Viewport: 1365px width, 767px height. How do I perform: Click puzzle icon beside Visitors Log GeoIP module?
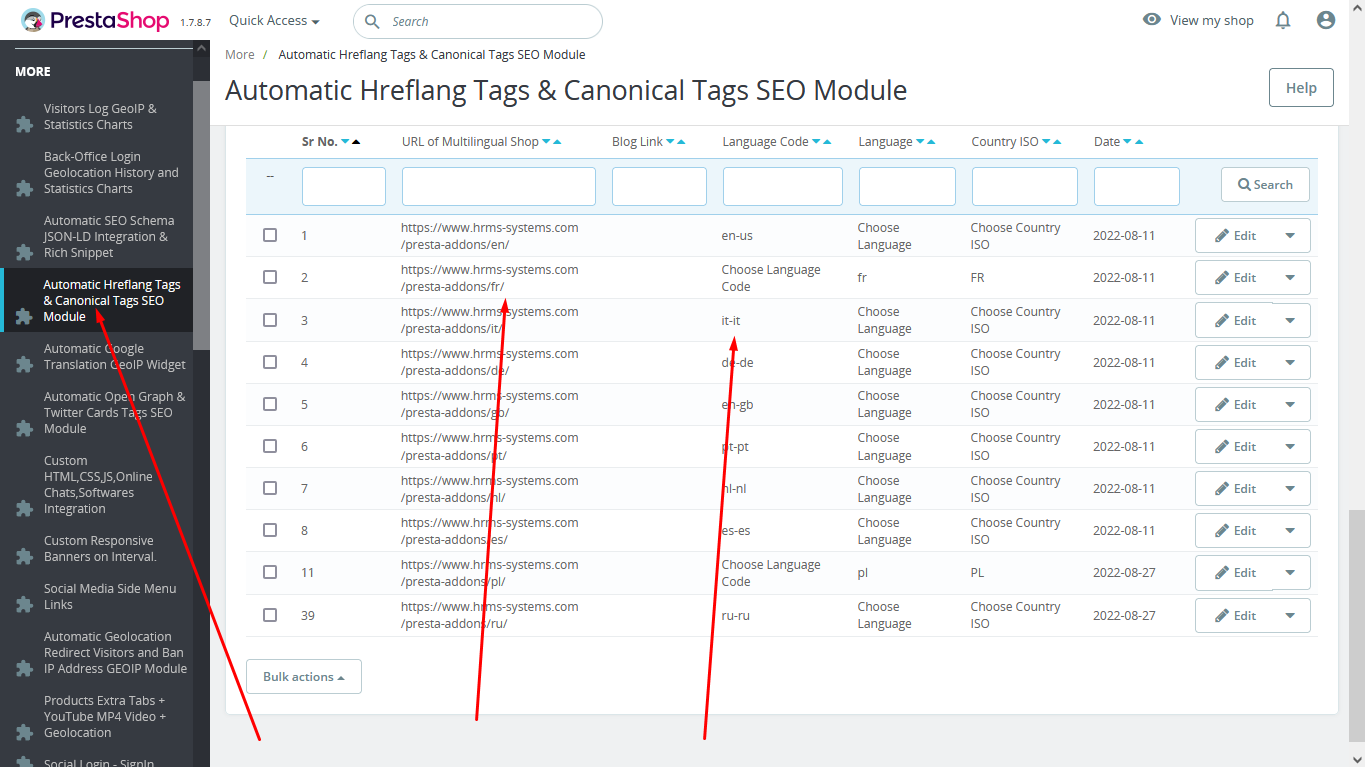(24, 125)
